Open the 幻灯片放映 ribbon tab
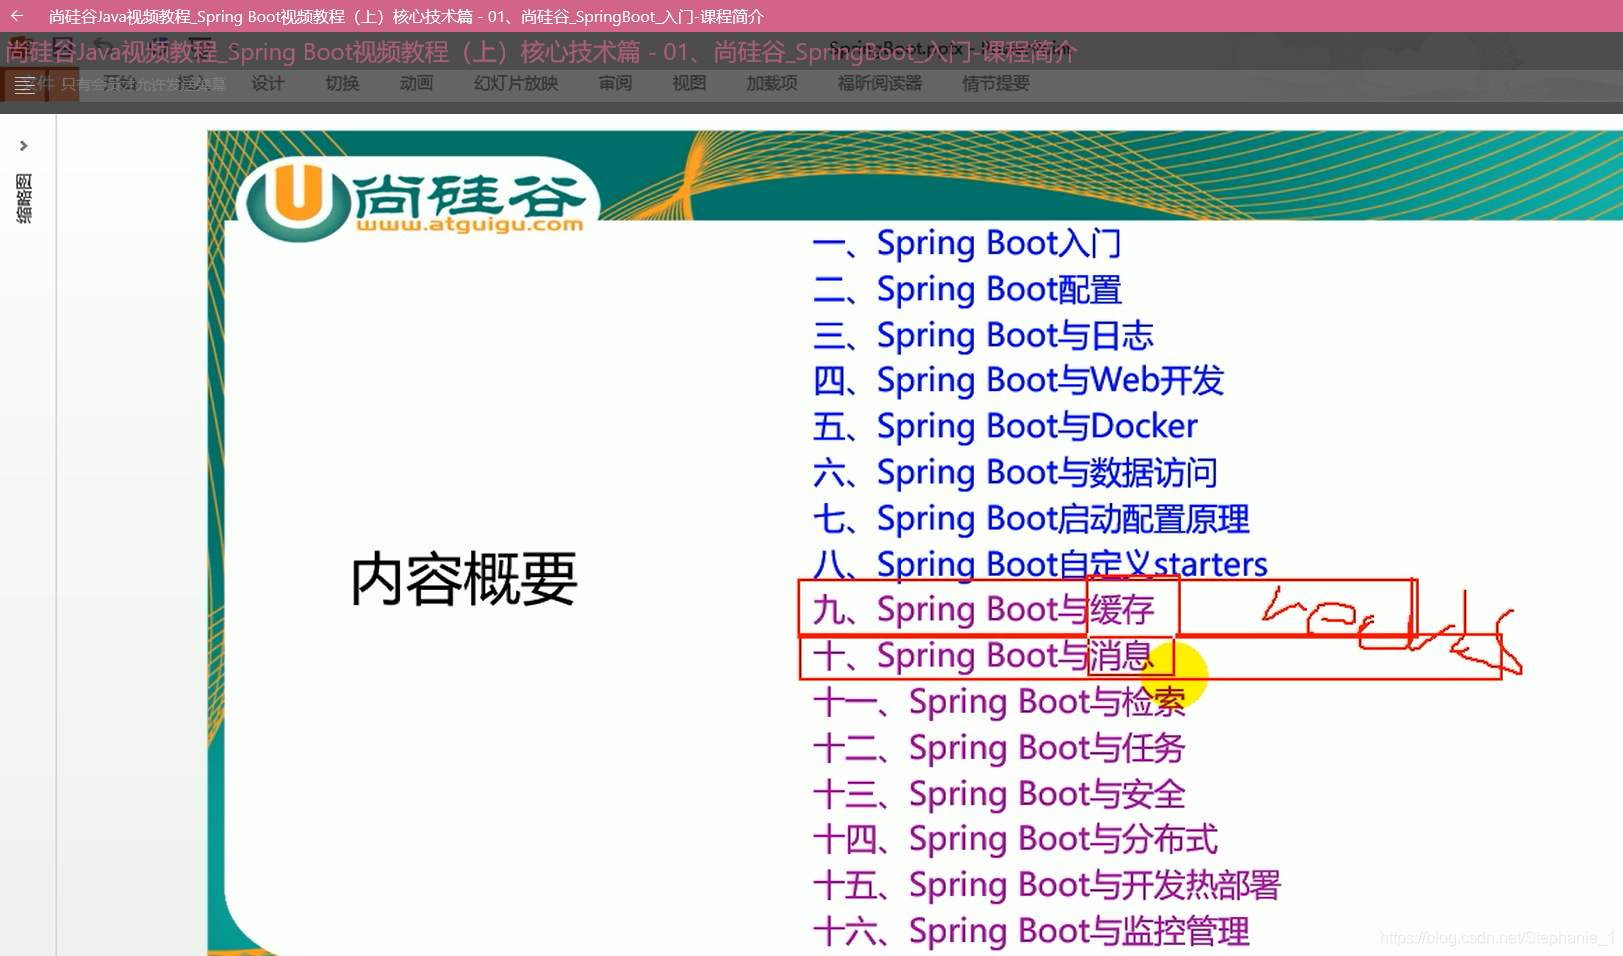The height and width of the screenshot is (956, 1623). tap(516, 83)
